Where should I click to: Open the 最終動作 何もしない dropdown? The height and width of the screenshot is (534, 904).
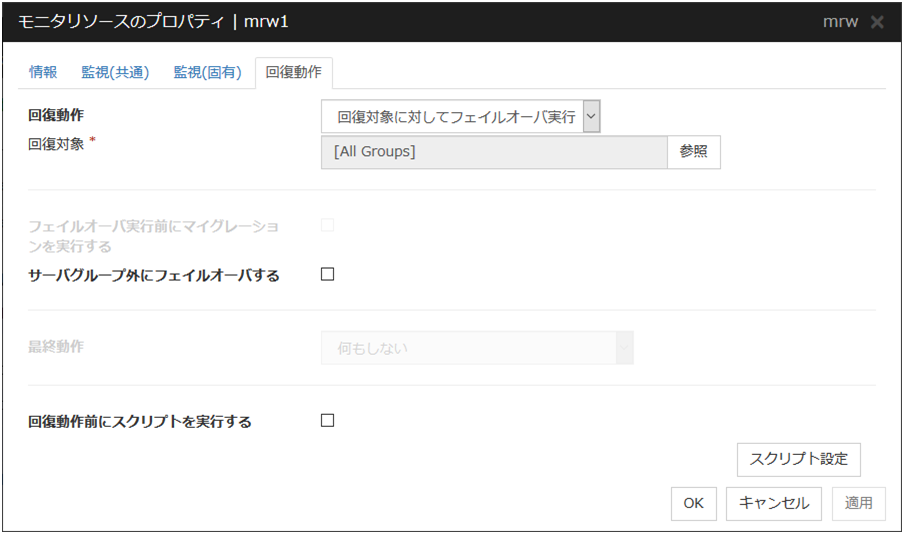[477, 348]
